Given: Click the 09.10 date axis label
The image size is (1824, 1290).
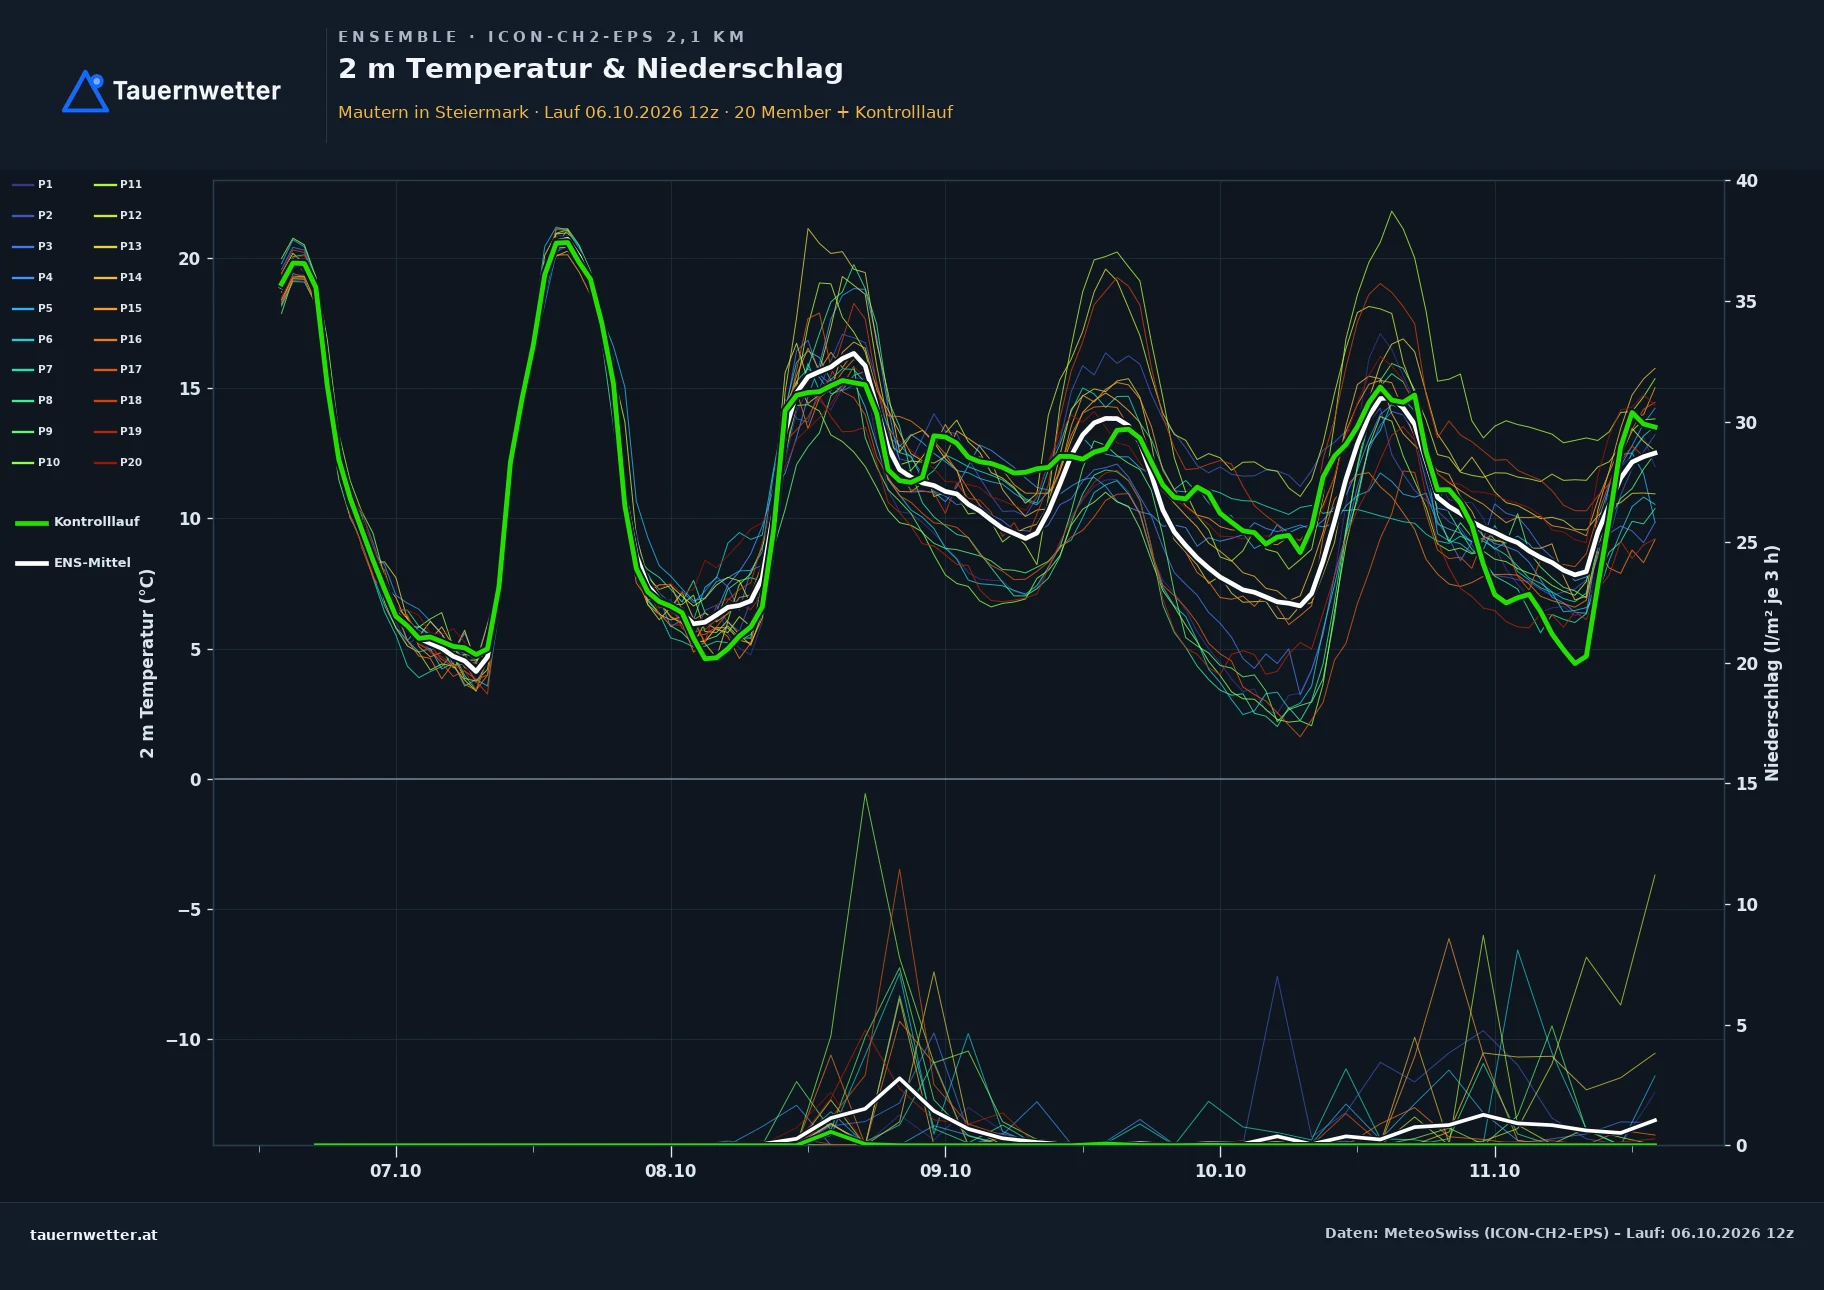Looking at the screenshot, I should (945, 1171).
